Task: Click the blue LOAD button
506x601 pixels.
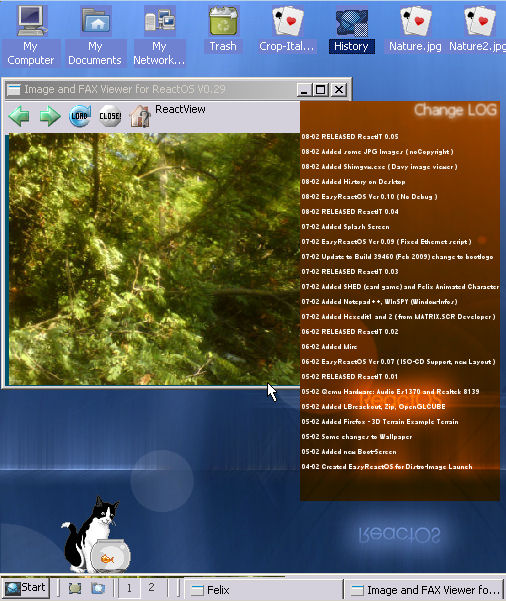Action: 80,116
